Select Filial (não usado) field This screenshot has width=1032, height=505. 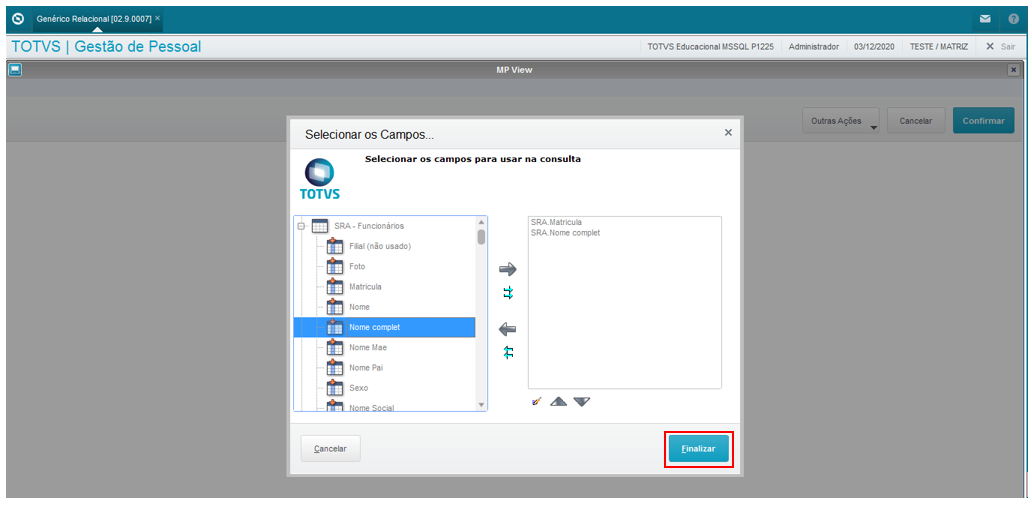coord(380,246)
